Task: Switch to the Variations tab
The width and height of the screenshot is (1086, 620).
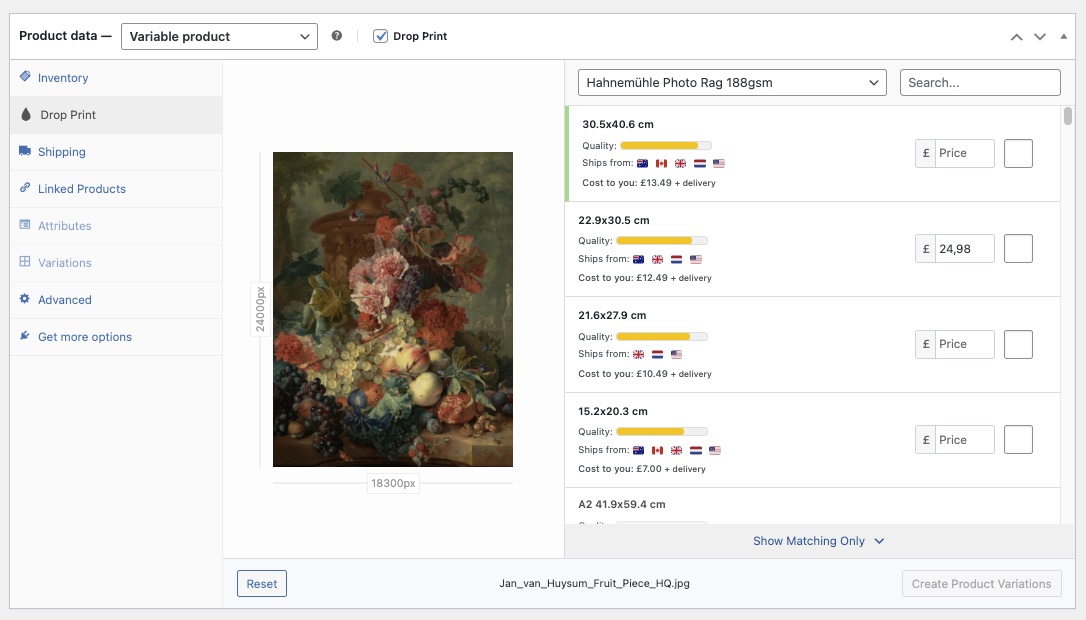Action: (116, 263)
